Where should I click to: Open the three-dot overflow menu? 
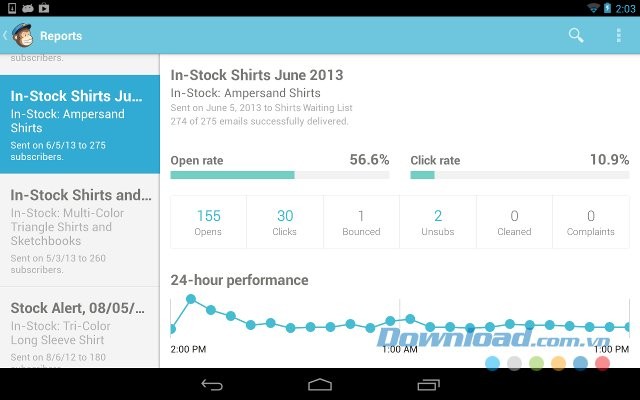[x=619, y=36]
